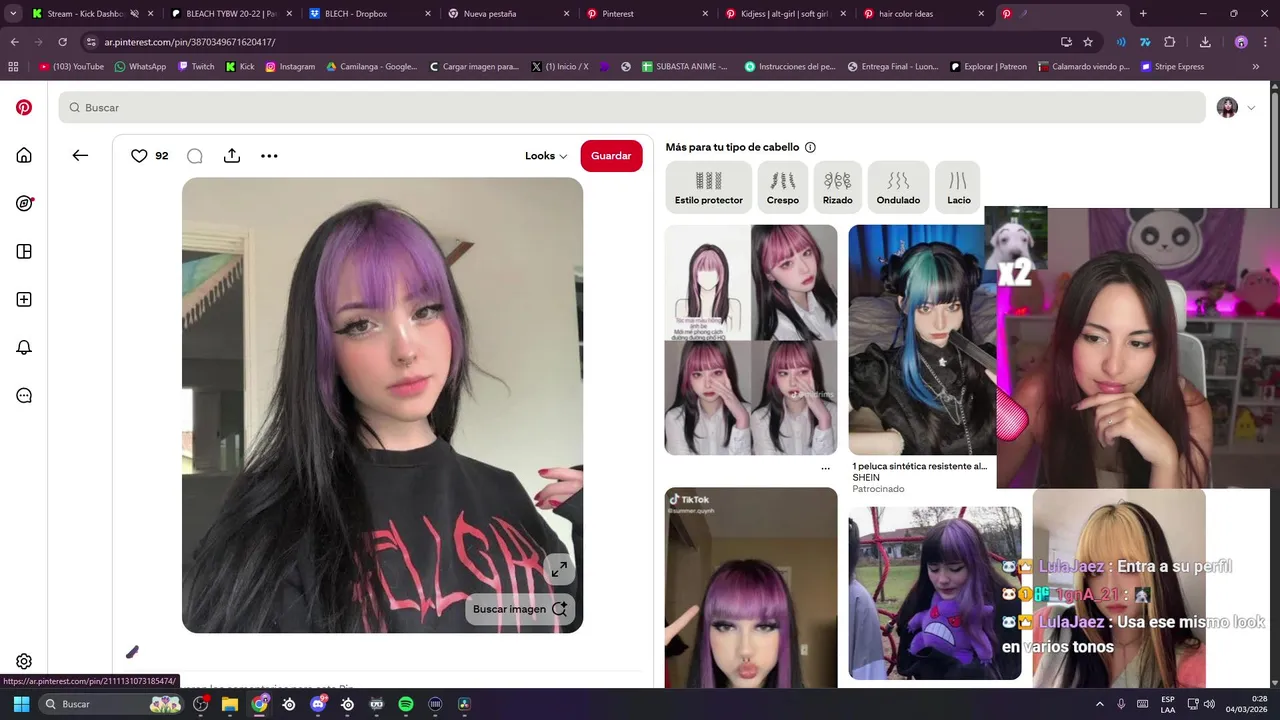The width and height of the screenshot is (1280, 720).
Task: Open Spotify from the taskbar
Action: pyautogui.click(x=406, y=704)
